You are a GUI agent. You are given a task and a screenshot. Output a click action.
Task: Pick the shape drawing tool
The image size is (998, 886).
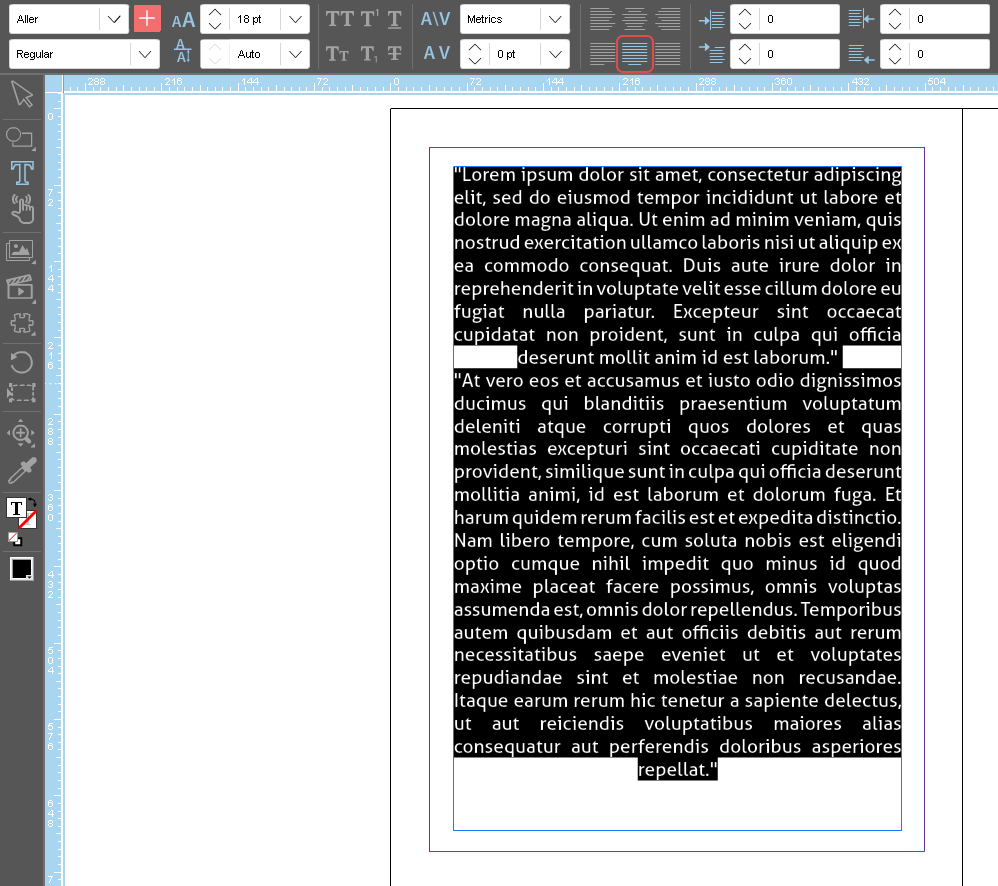[20, 137]
